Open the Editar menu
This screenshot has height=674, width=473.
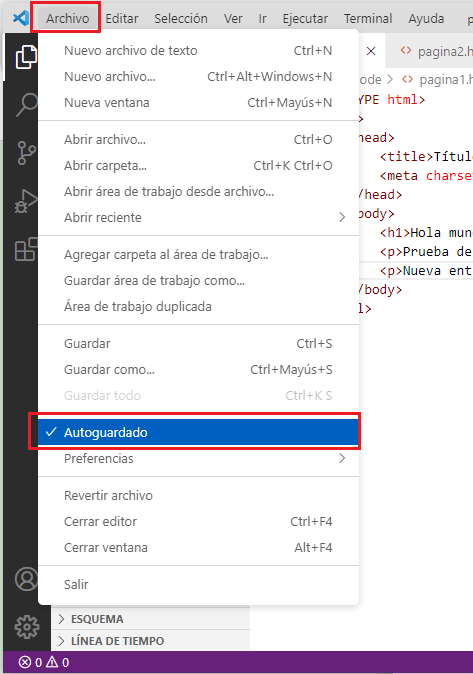click(122, 18)
